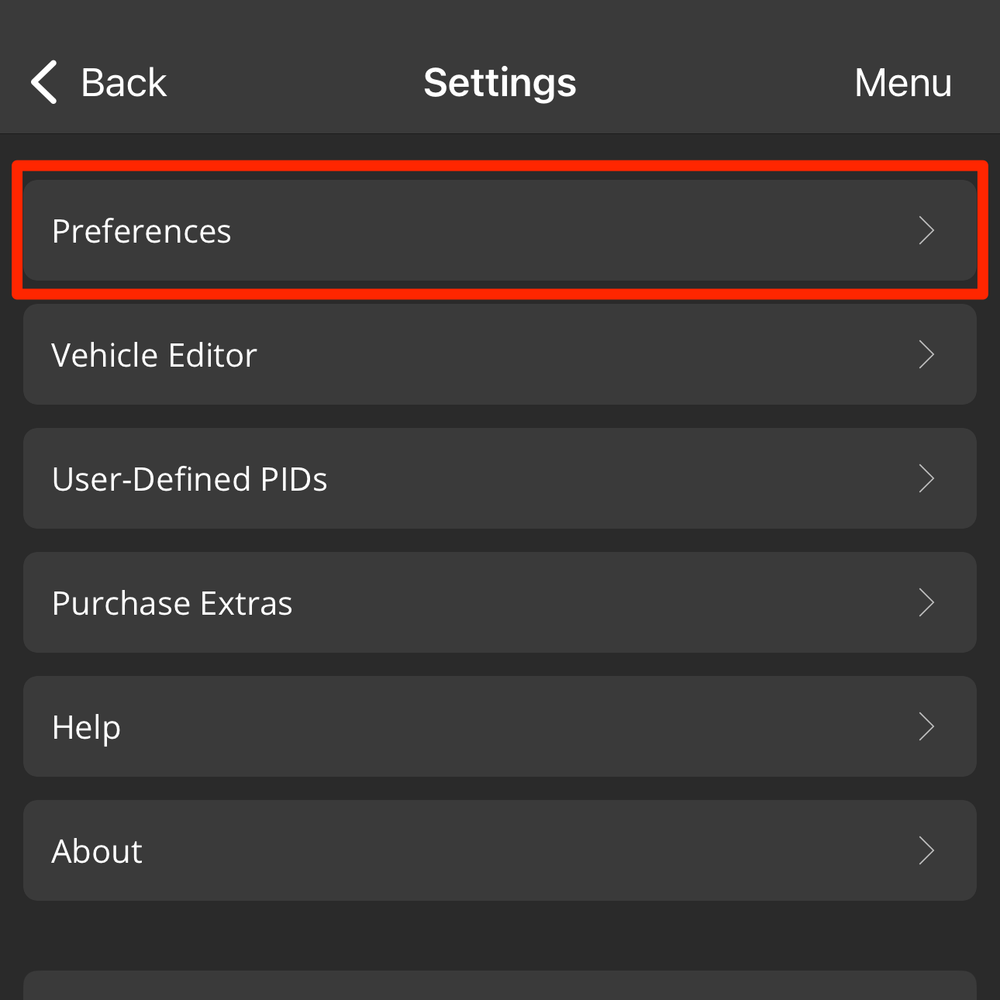Tap the chevron on the Help row
The image size is (1000, 1000).
[926, 727]
